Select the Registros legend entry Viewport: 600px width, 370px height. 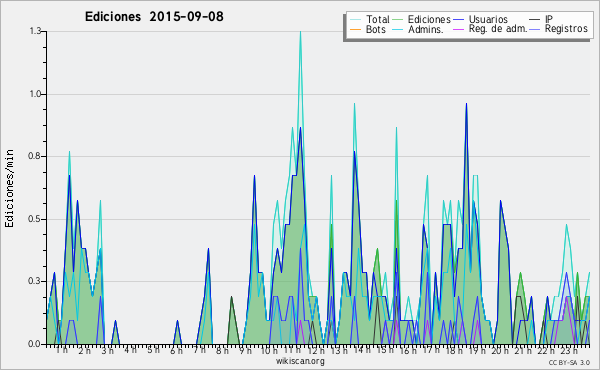(x=559, y=29)
